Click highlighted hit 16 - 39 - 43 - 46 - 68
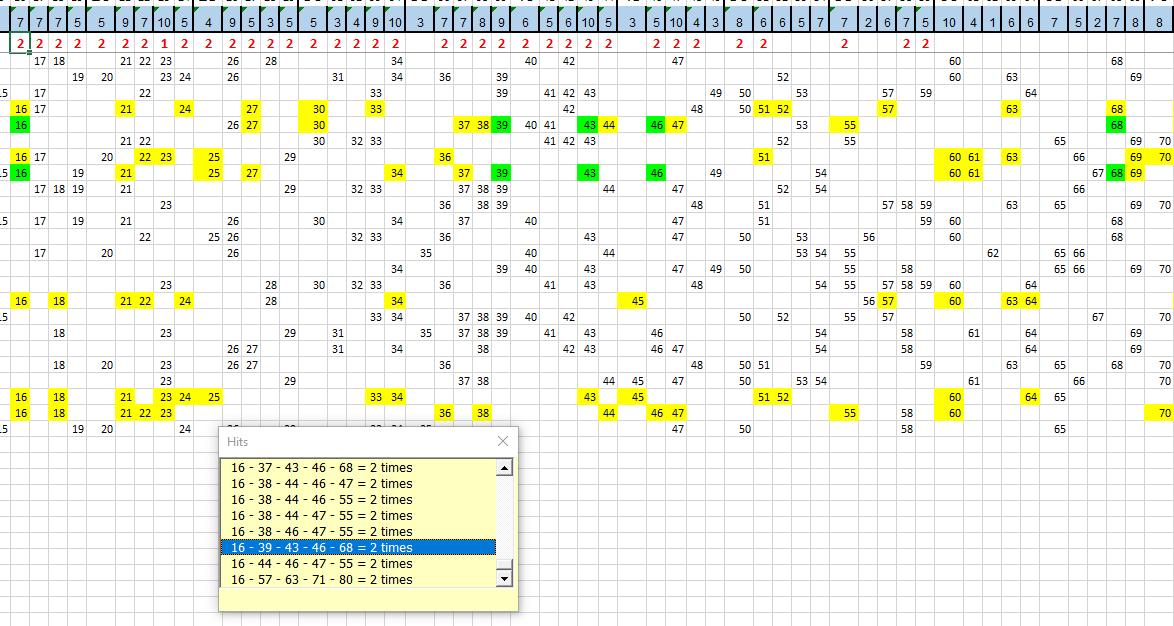The image size is (1174, 626). pyautogui.click(x=321, y=547)
